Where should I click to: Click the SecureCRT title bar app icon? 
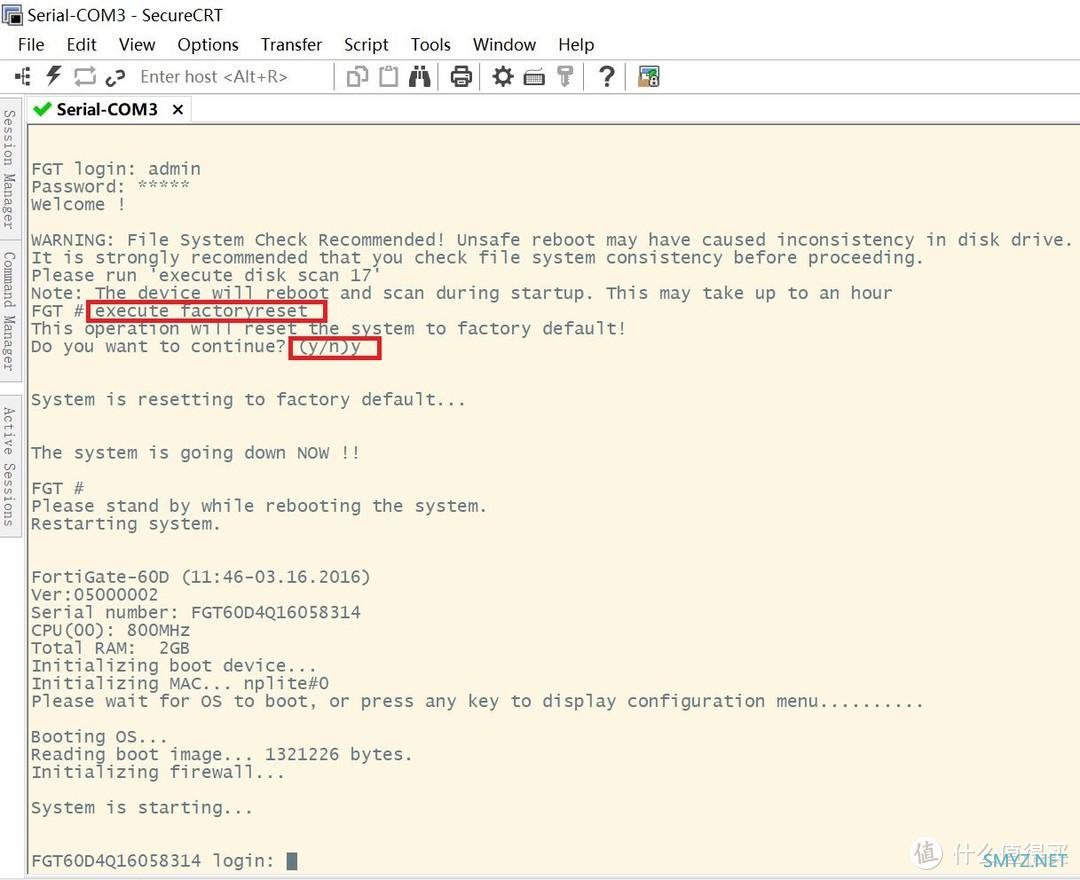(x=12, y=14)
